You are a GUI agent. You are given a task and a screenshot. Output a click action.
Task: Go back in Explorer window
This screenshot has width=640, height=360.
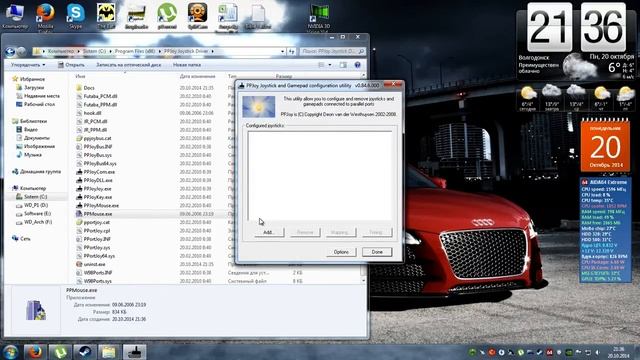tap(10, 51)
